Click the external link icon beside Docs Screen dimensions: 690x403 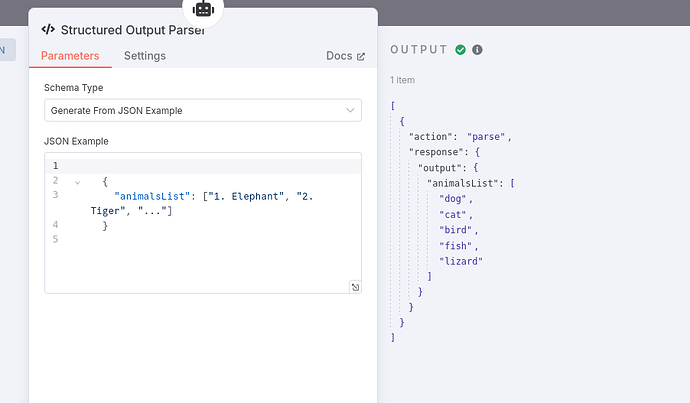tap(361, 57)
